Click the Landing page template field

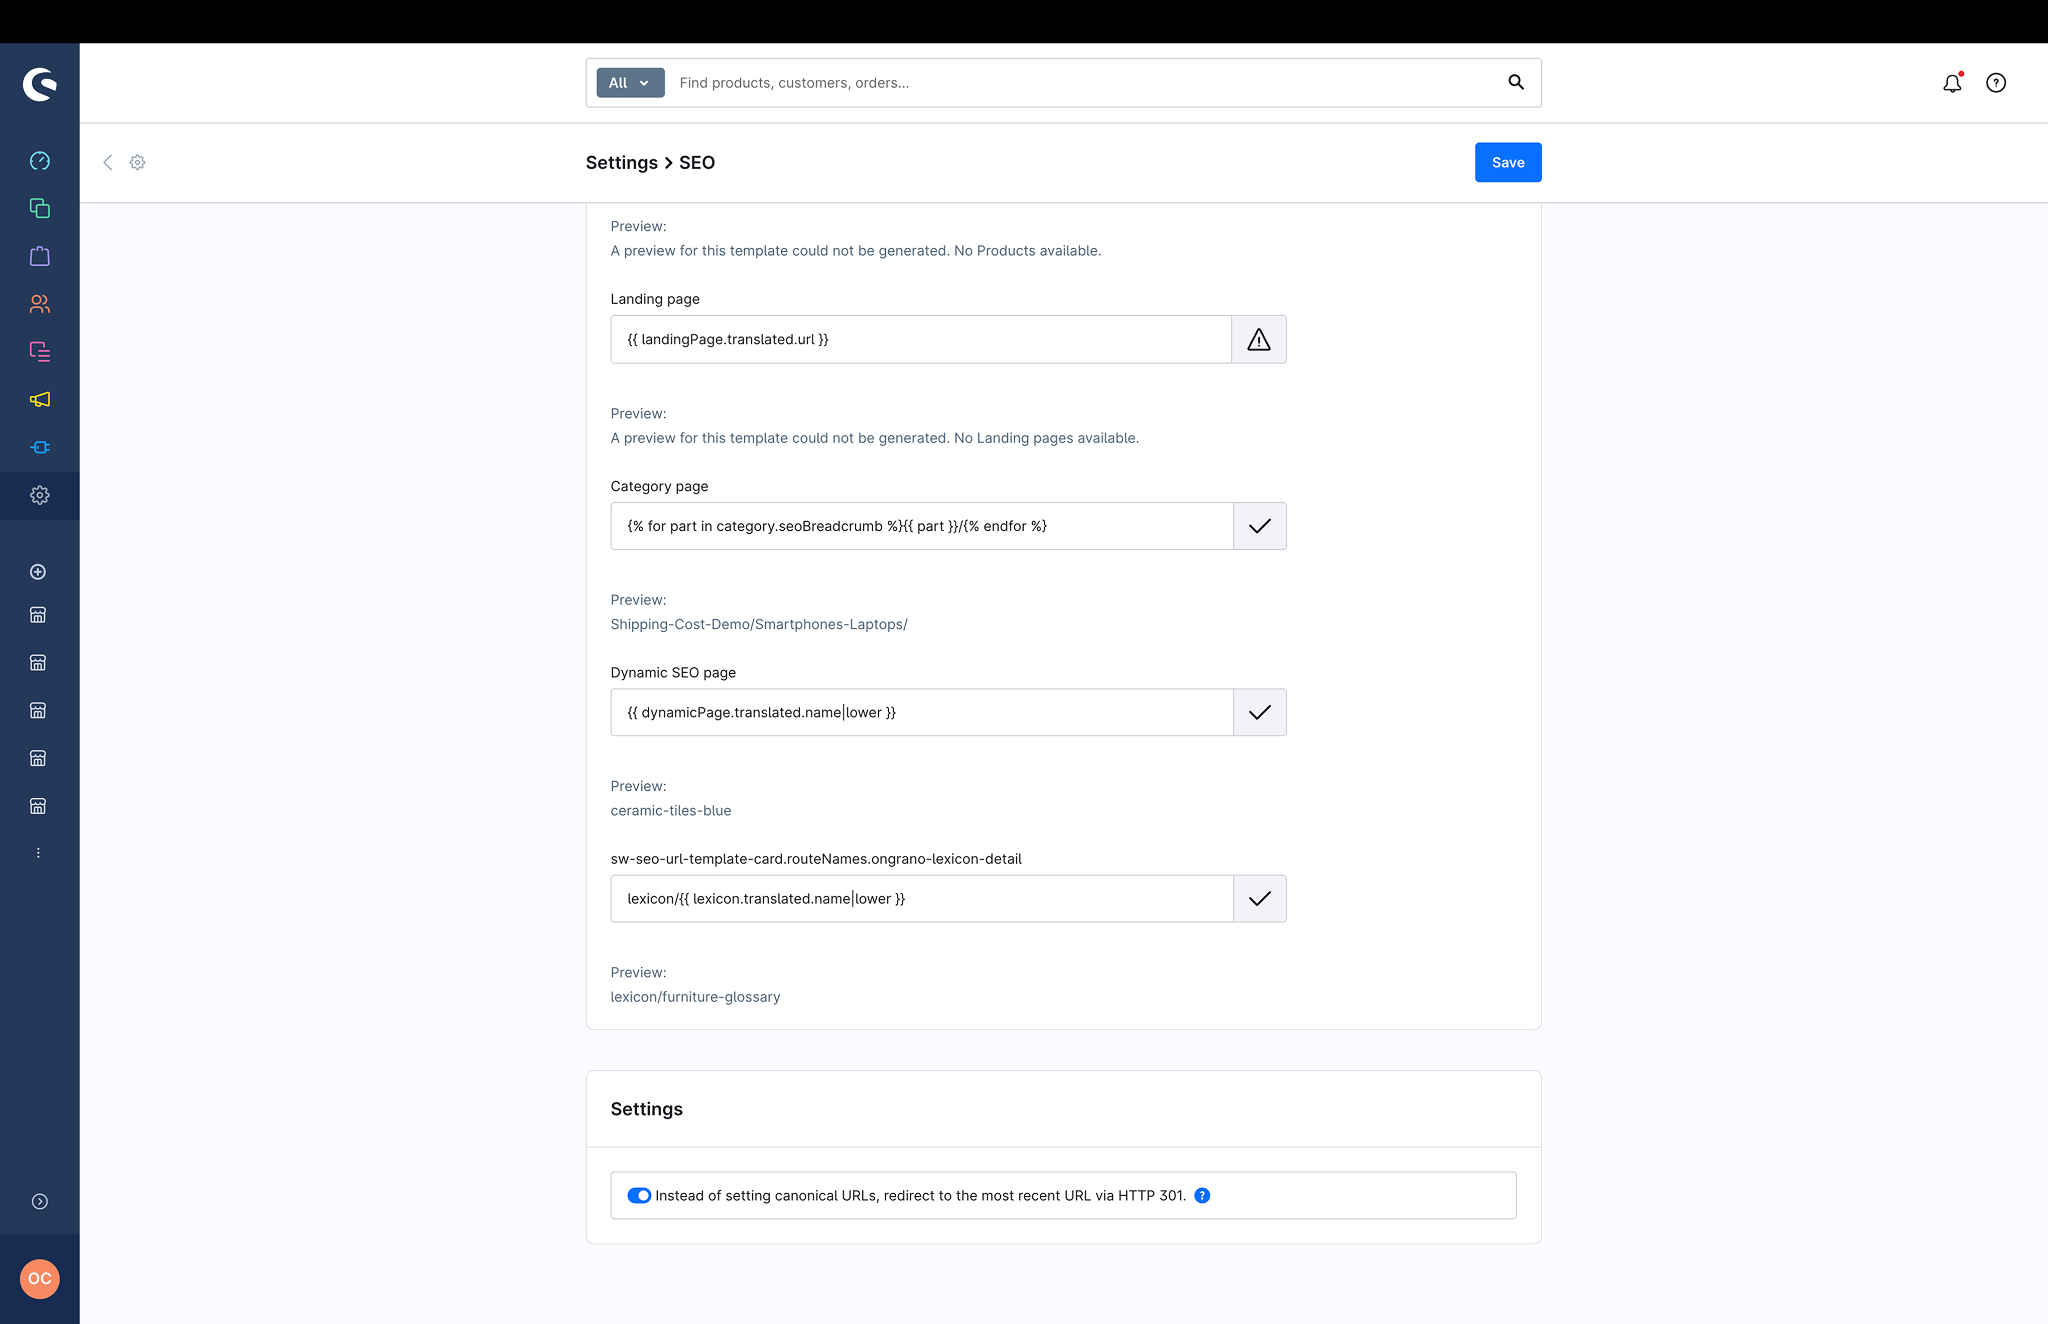921,339
